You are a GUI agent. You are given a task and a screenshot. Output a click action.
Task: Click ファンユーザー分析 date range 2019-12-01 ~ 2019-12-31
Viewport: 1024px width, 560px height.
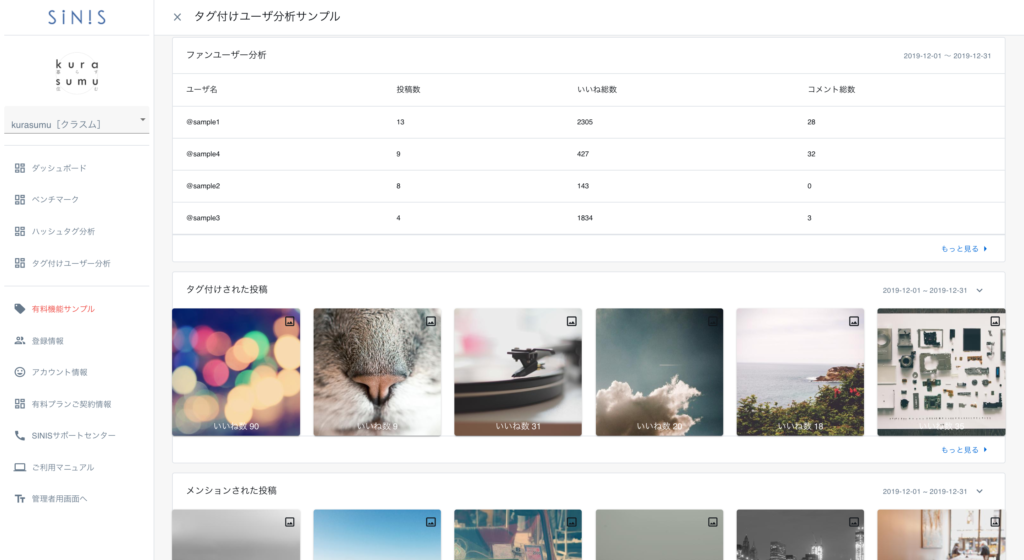[x=947, y=56]
